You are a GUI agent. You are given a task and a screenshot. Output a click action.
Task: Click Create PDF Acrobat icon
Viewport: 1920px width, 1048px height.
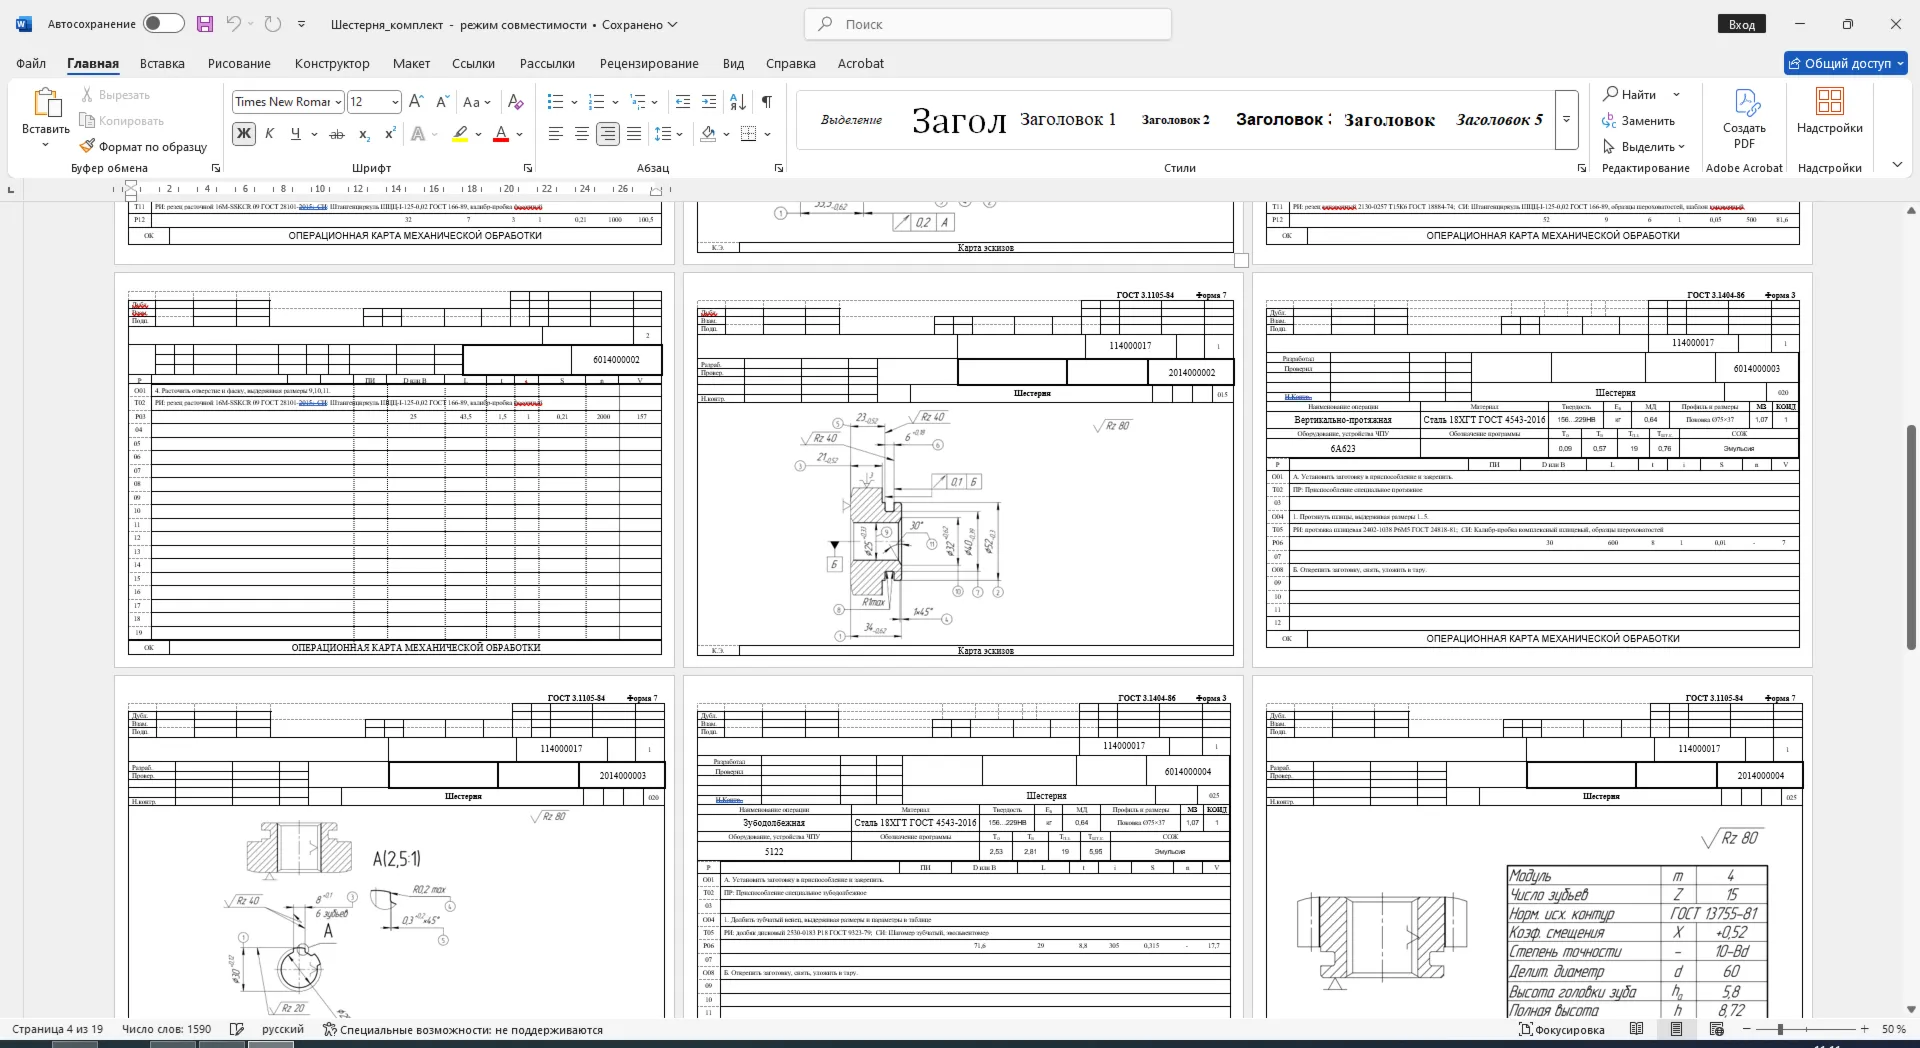(x=1744, y=118)
